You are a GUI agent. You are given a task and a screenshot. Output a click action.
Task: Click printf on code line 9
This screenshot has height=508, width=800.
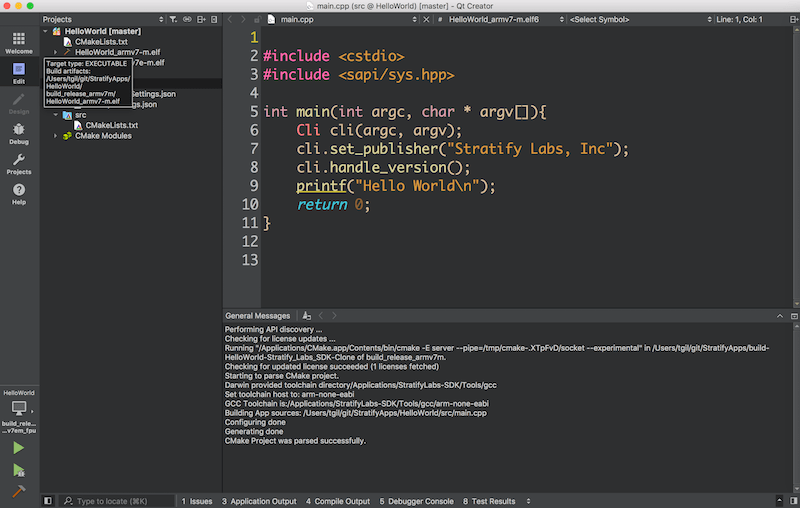click(x=321, y=186)
